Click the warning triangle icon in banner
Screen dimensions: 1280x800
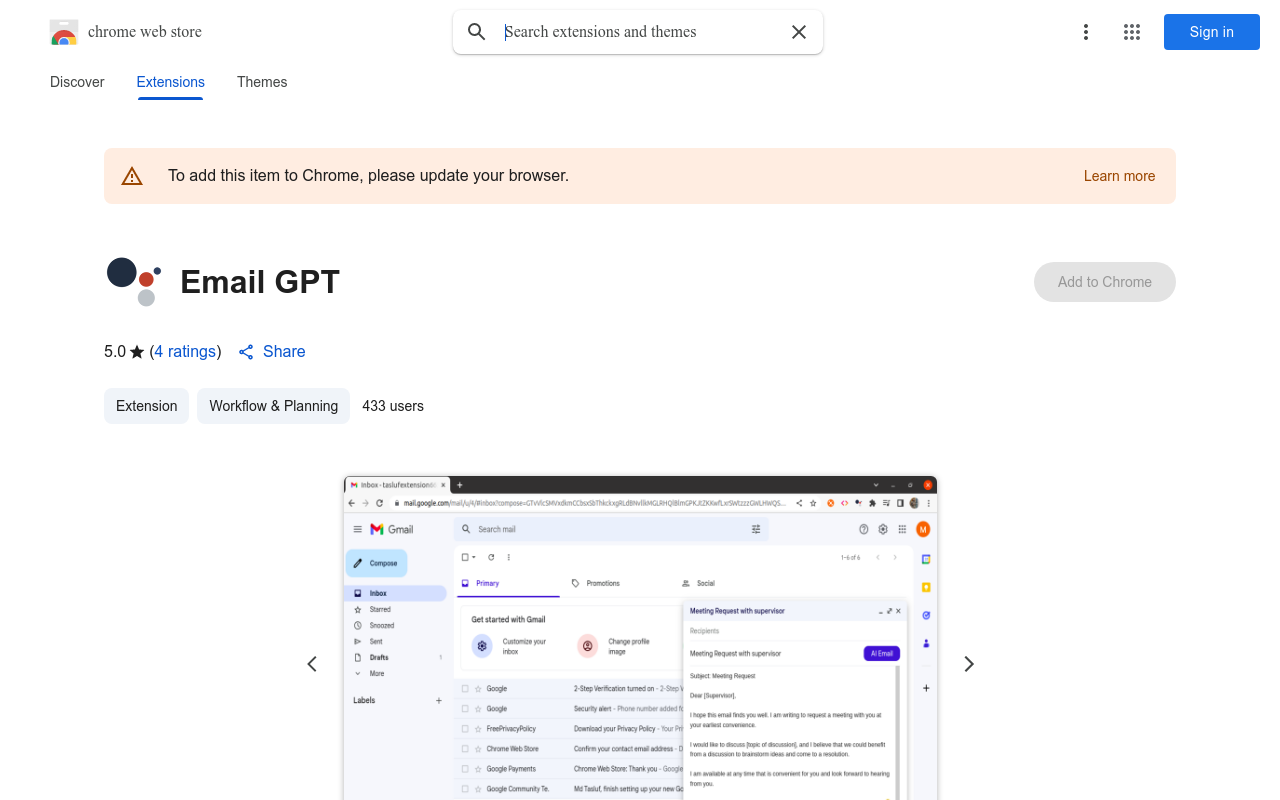tap(132, 176)
